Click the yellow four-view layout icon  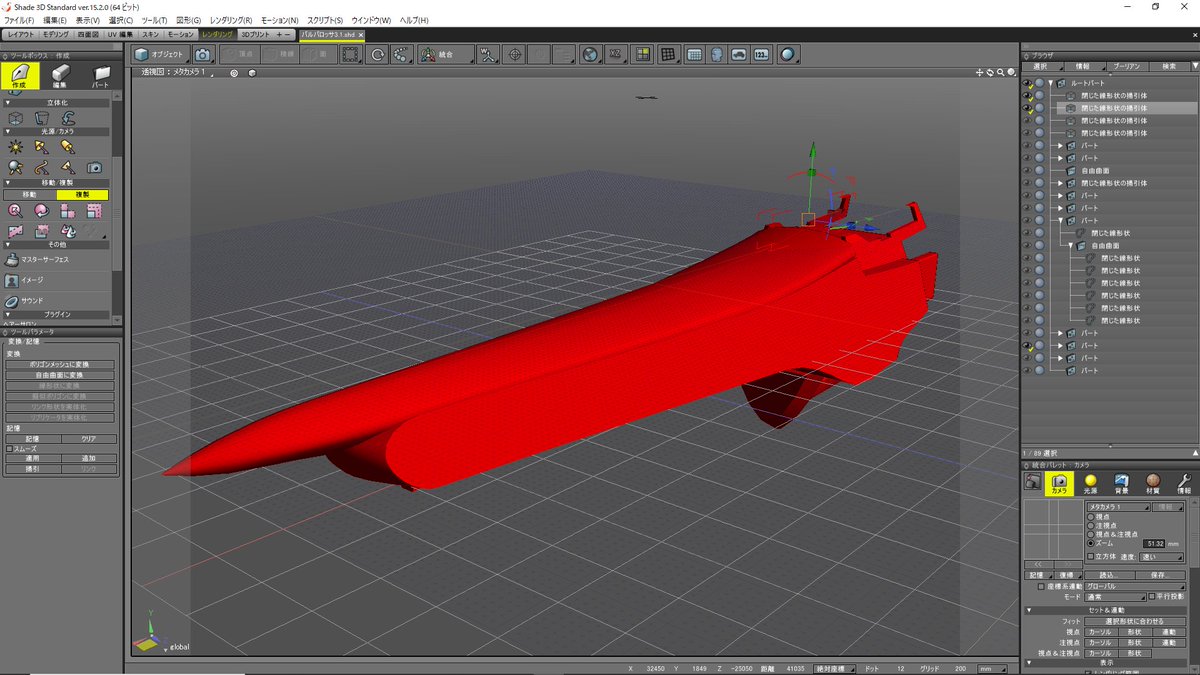tap(643, 54)
